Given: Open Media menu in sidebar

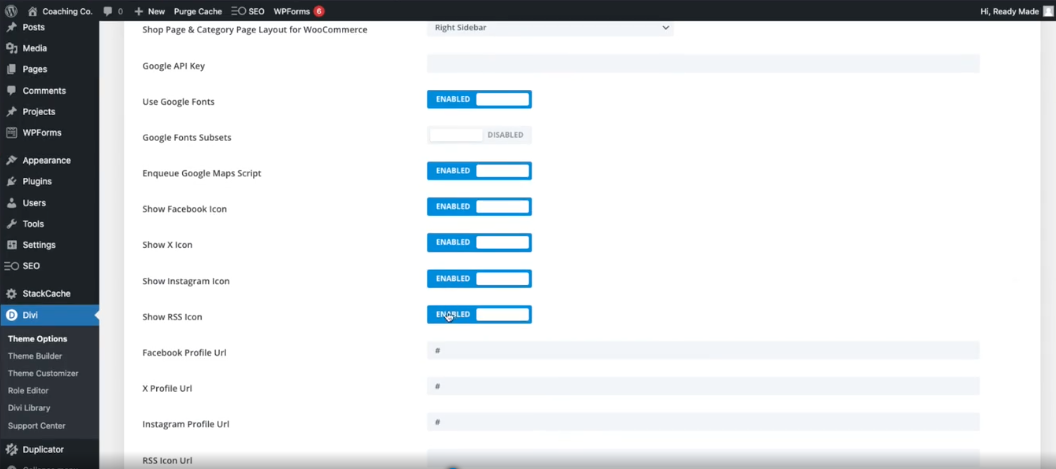Looking at the screenshot, I should point(35,49).
